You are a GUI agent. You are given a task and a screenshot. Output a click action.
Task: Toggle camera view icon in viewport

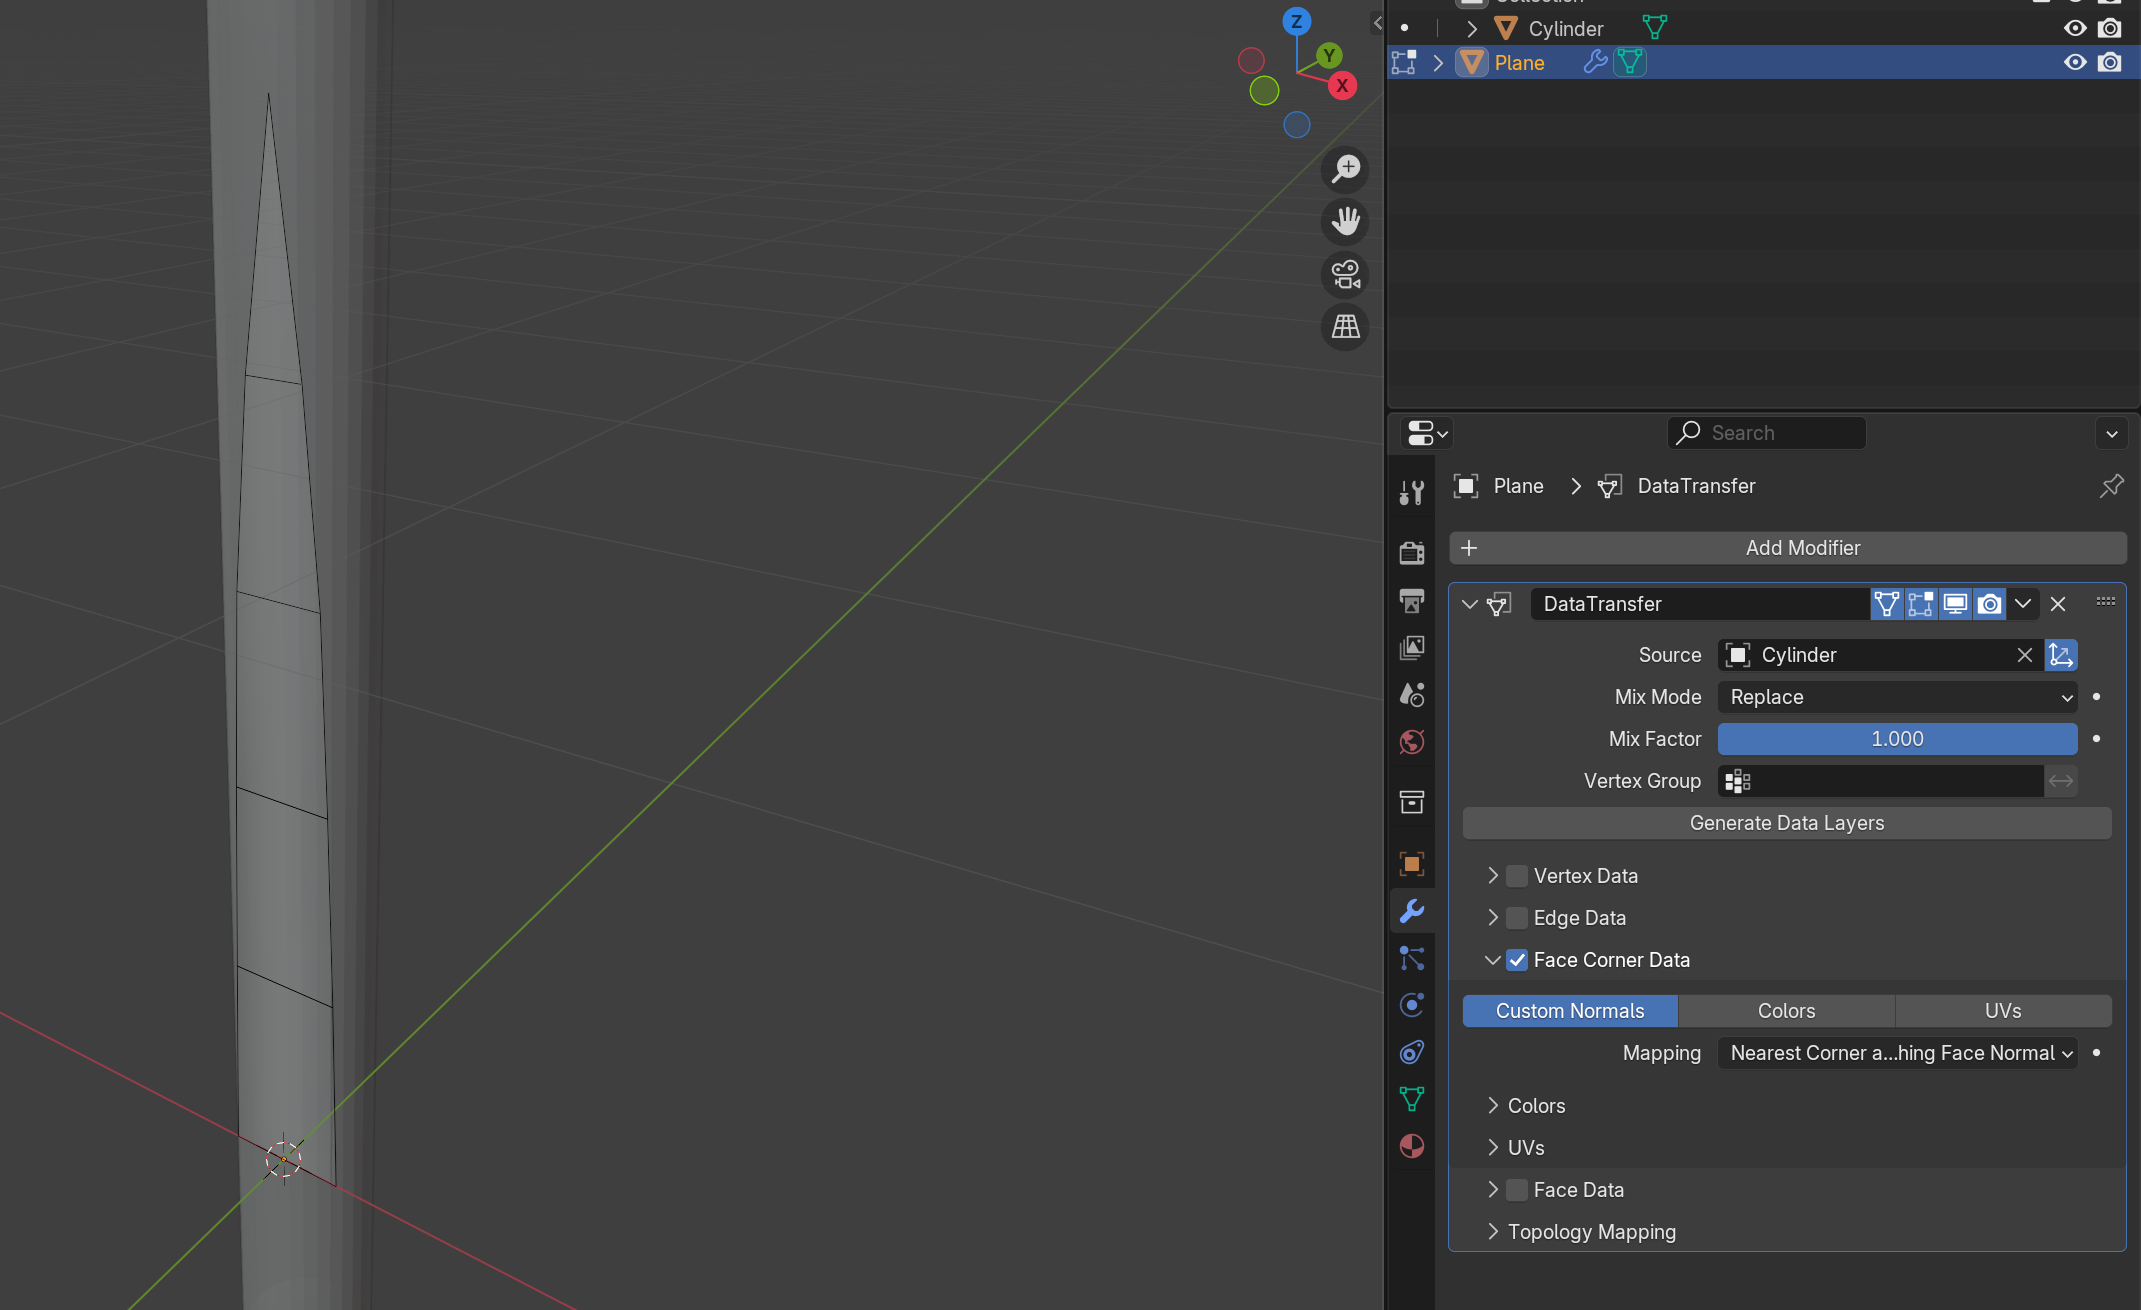click(1346, 274)
